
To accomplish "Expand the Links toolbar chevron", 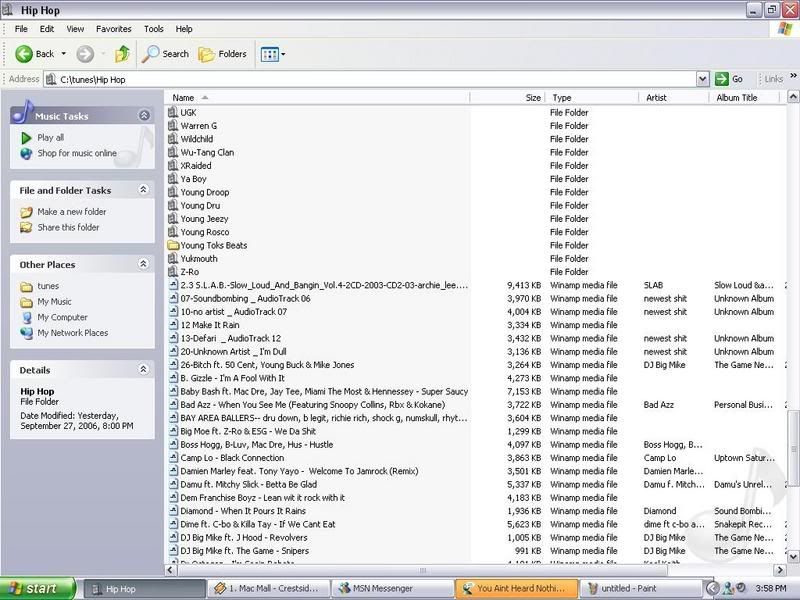I will [793, 76].
